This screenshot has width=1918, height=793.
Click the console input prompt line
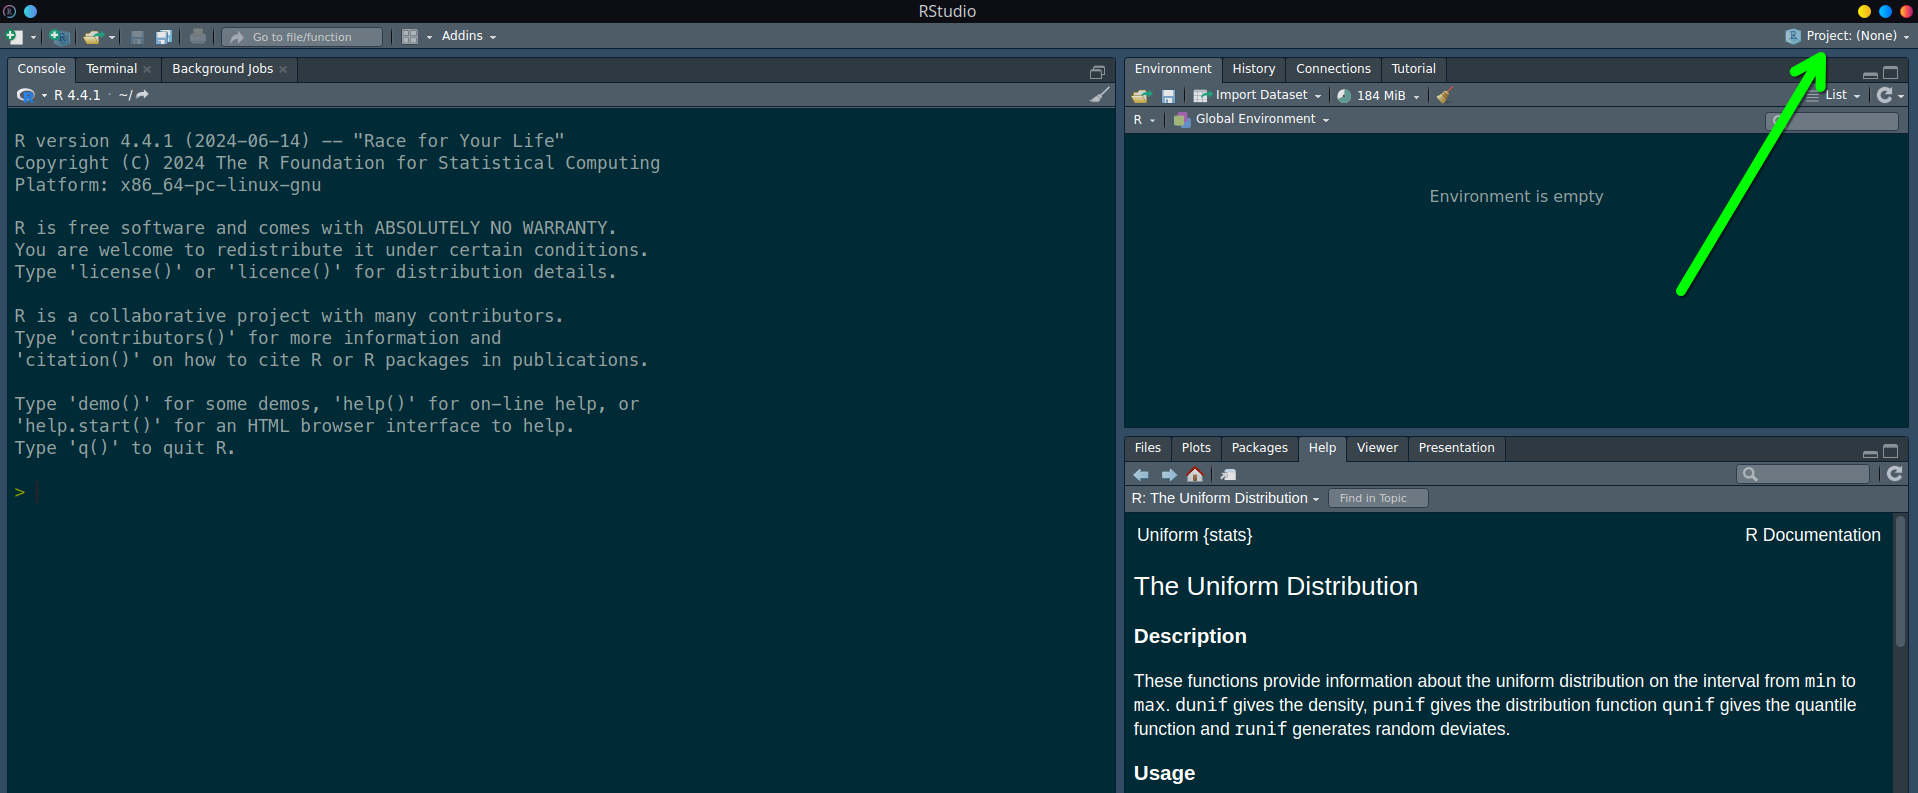(560, 492)
